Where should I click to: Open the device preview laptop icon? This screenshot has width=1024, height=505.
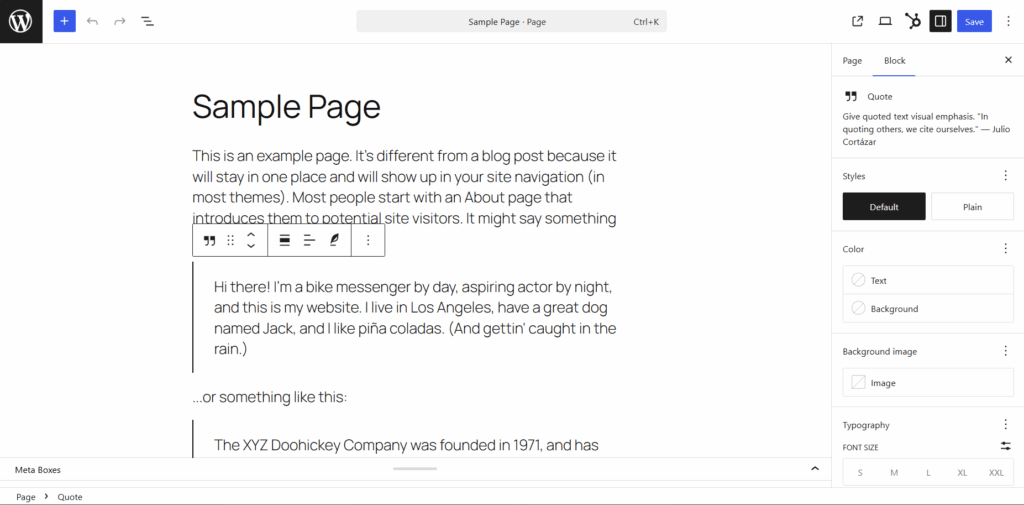pos(885,22)
